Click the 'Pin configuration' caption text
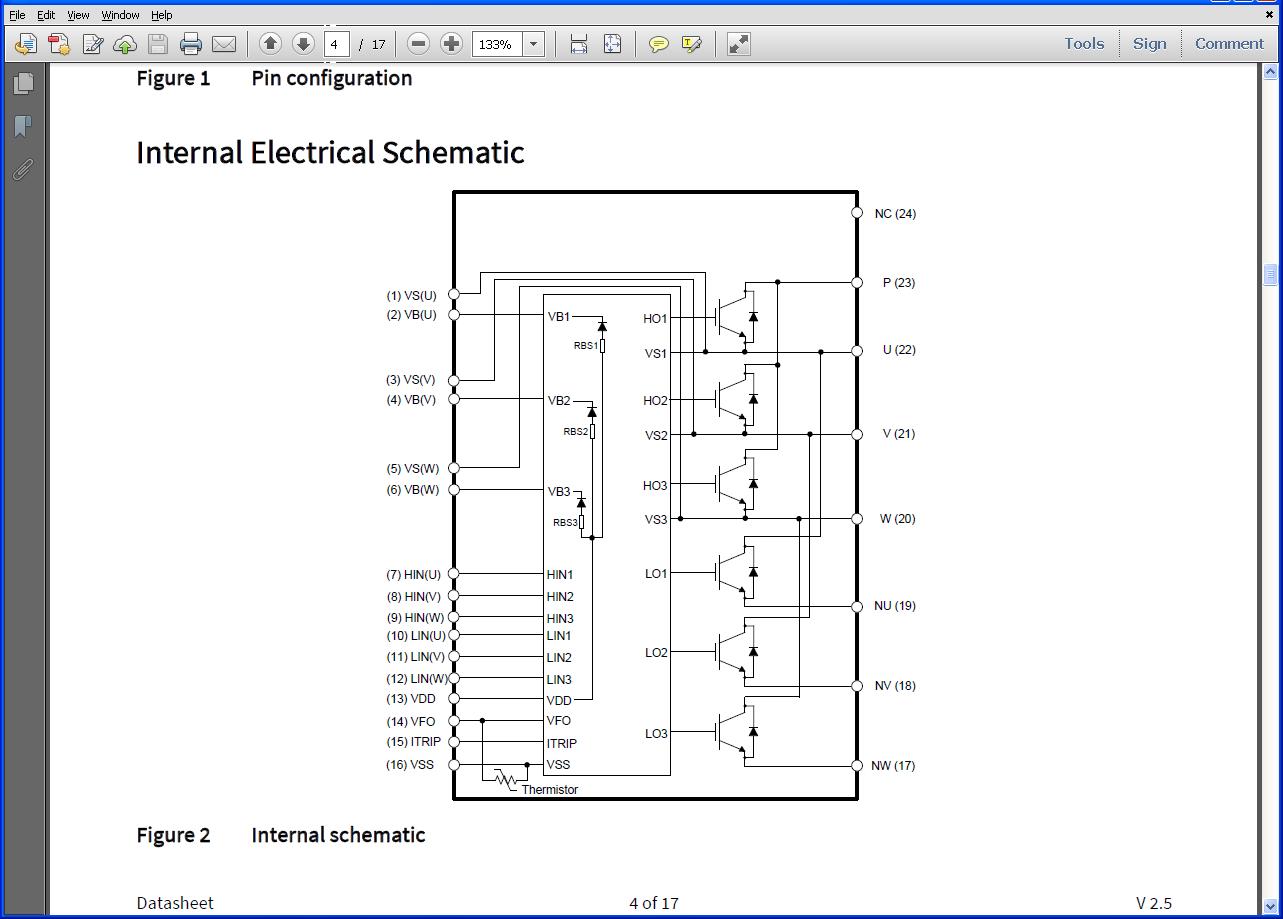Viewport: 1283px width, 919px height. 332,78
